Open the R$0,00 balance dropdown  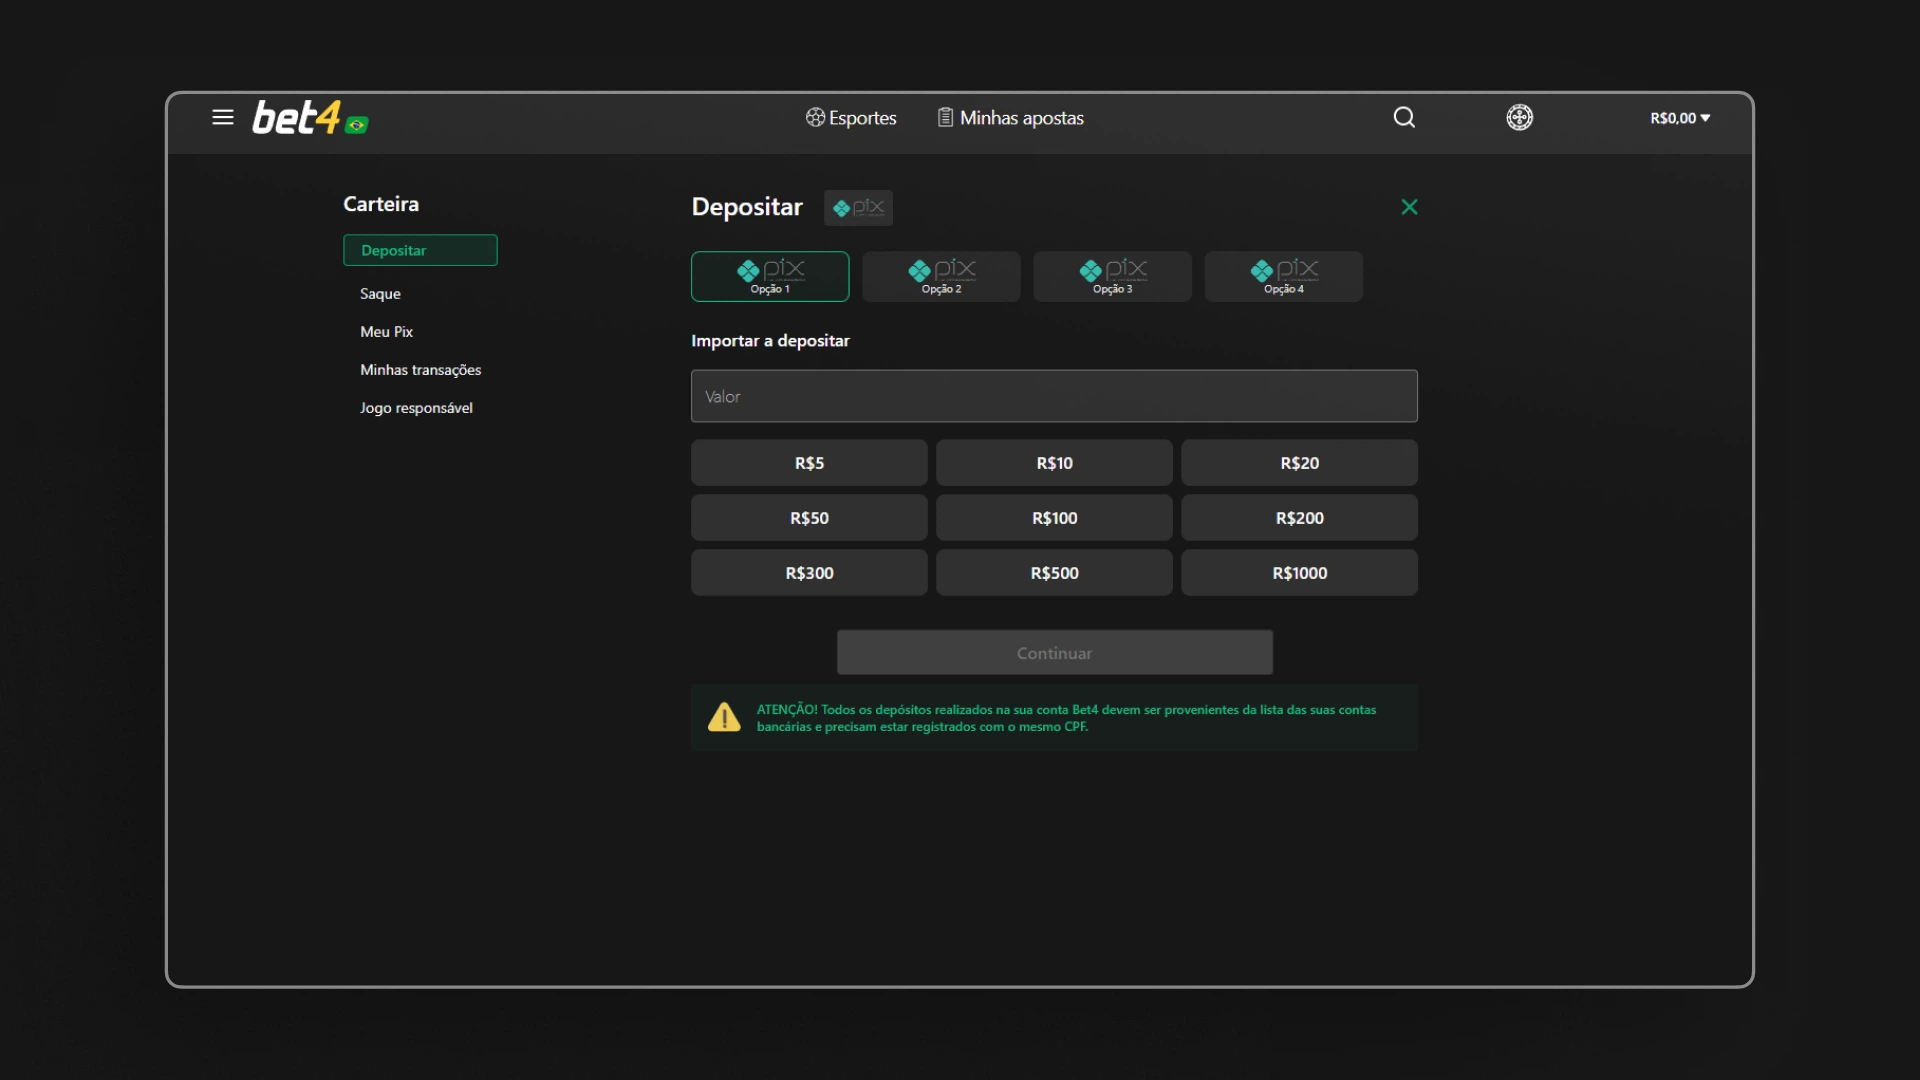click(1679, 117)
